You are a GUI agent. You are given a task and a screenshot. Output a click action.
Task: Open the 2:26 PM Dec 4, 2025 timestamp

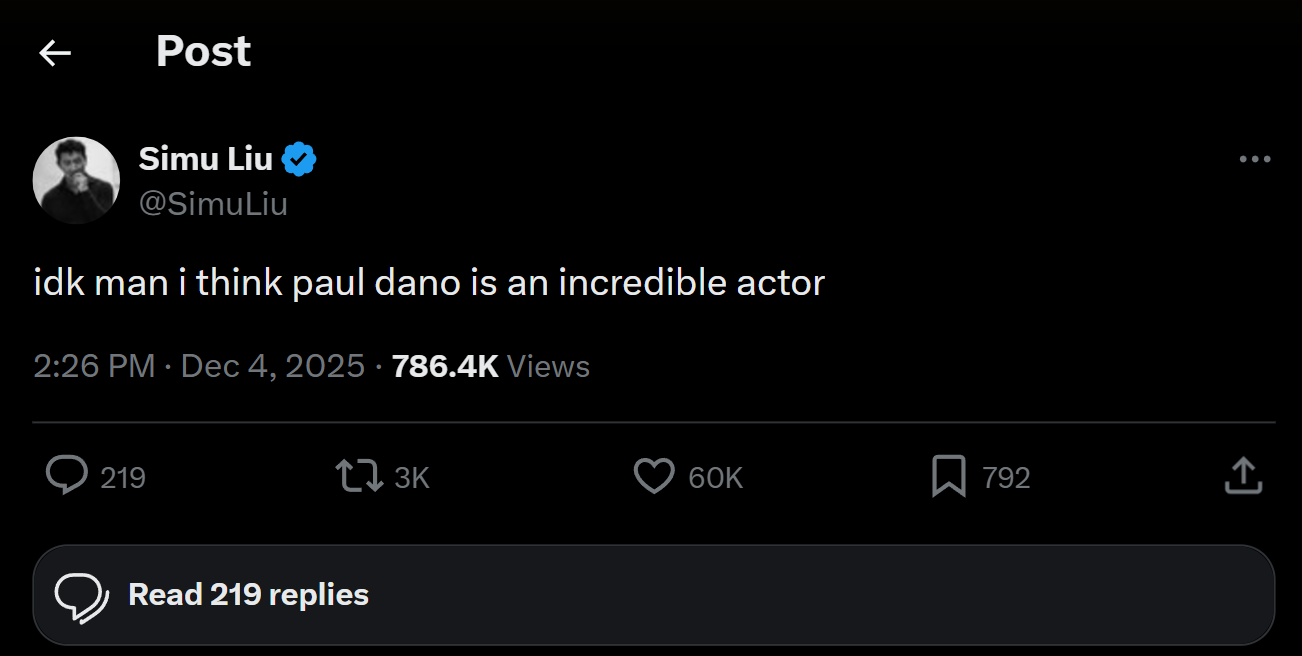click(x=198, y=366)
